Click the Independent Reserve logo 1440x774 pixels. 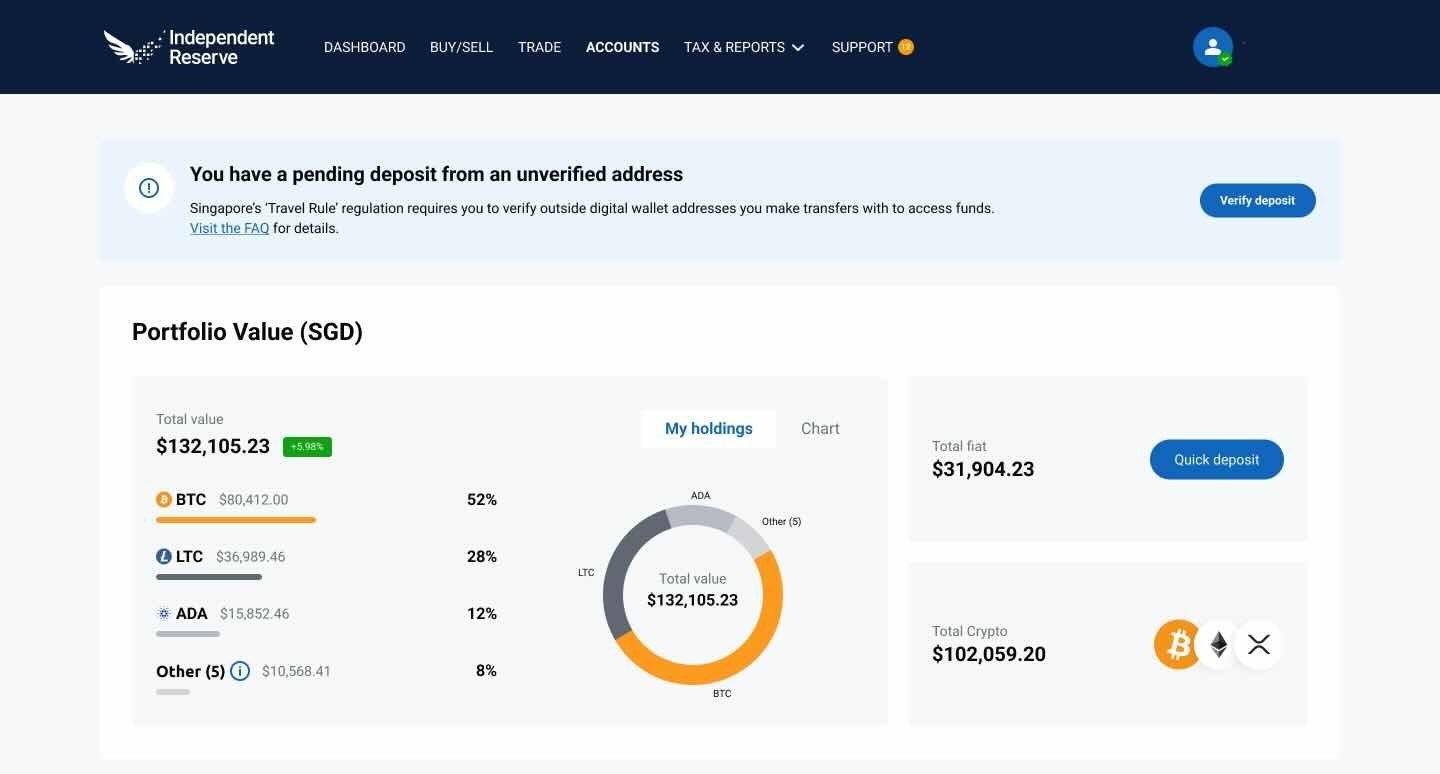(189, 47)
